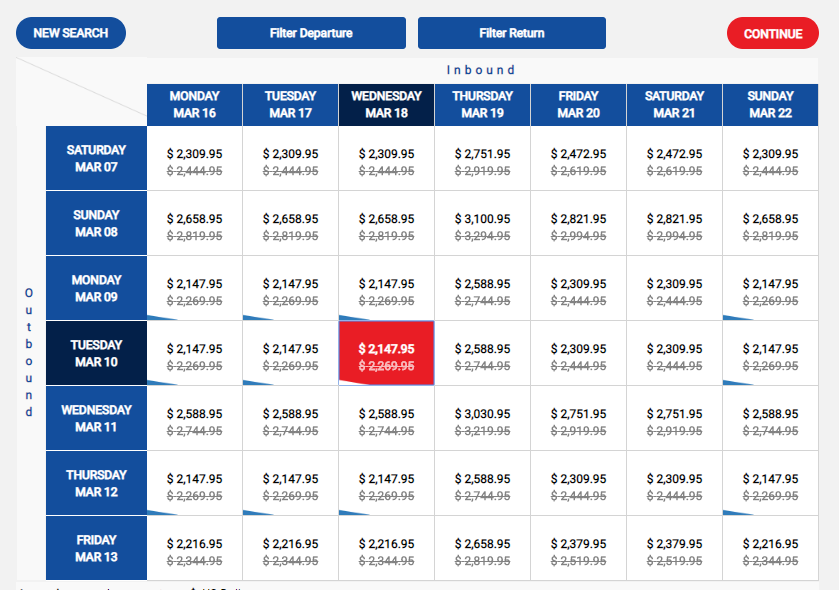Pick fare Thu Mar 12 returning Wed Mar 18
The height and width of the screenshot is (590, 839).
point(386,483)
